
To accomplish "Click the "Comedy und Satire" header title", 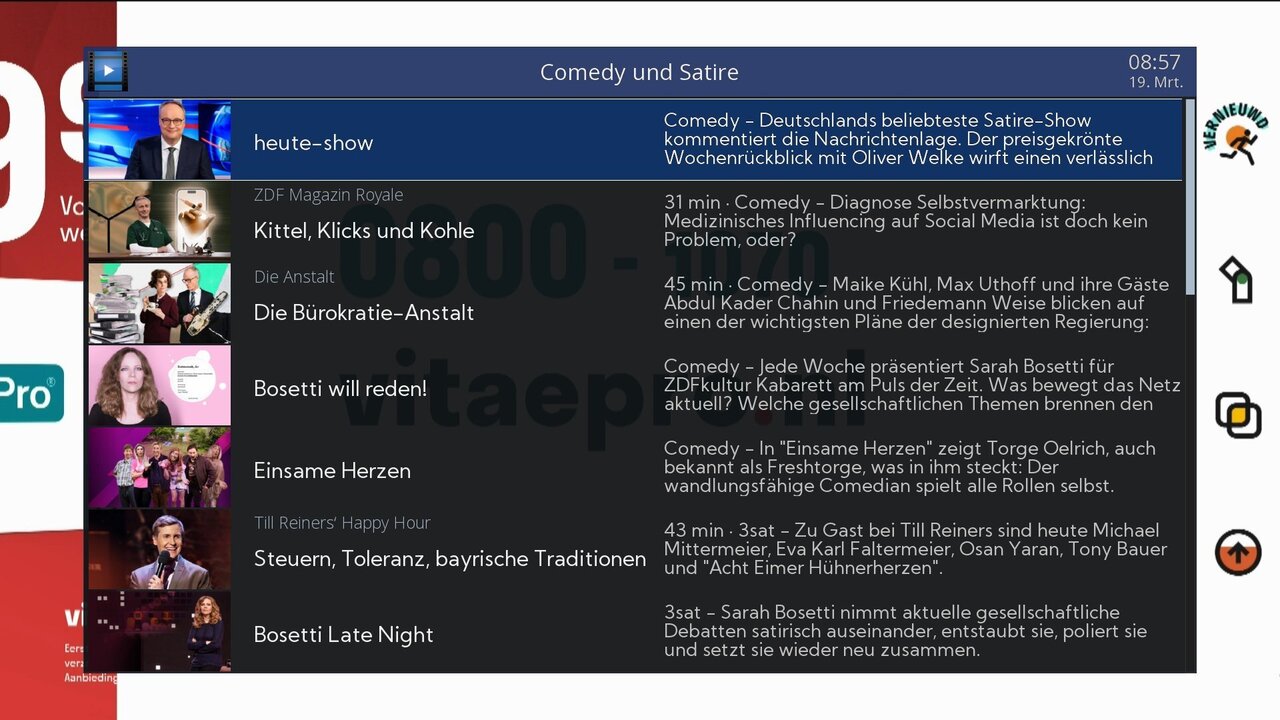I will click(x=639, y=72).
